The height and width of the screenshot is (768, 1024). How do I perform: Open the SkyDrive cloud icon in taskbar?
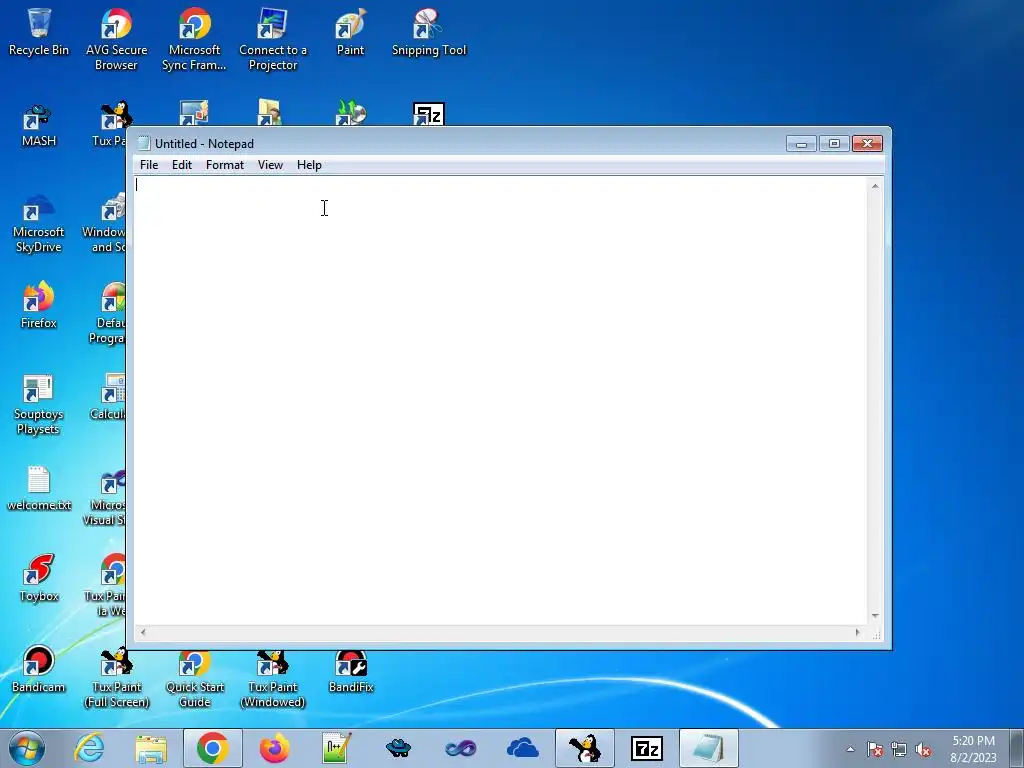[x=522, y=748]
